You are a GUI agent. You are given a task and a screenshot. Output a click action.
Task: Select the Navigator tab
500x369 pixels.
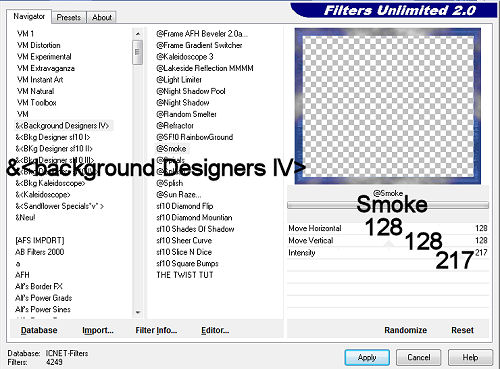tap(29, 16)
